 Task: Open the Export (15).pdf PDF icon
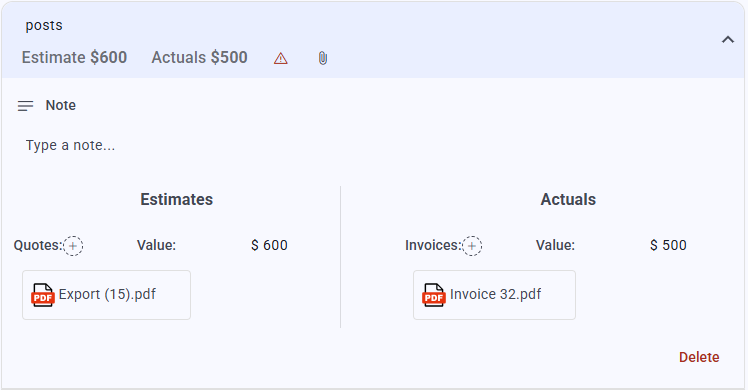click(42, 295)
